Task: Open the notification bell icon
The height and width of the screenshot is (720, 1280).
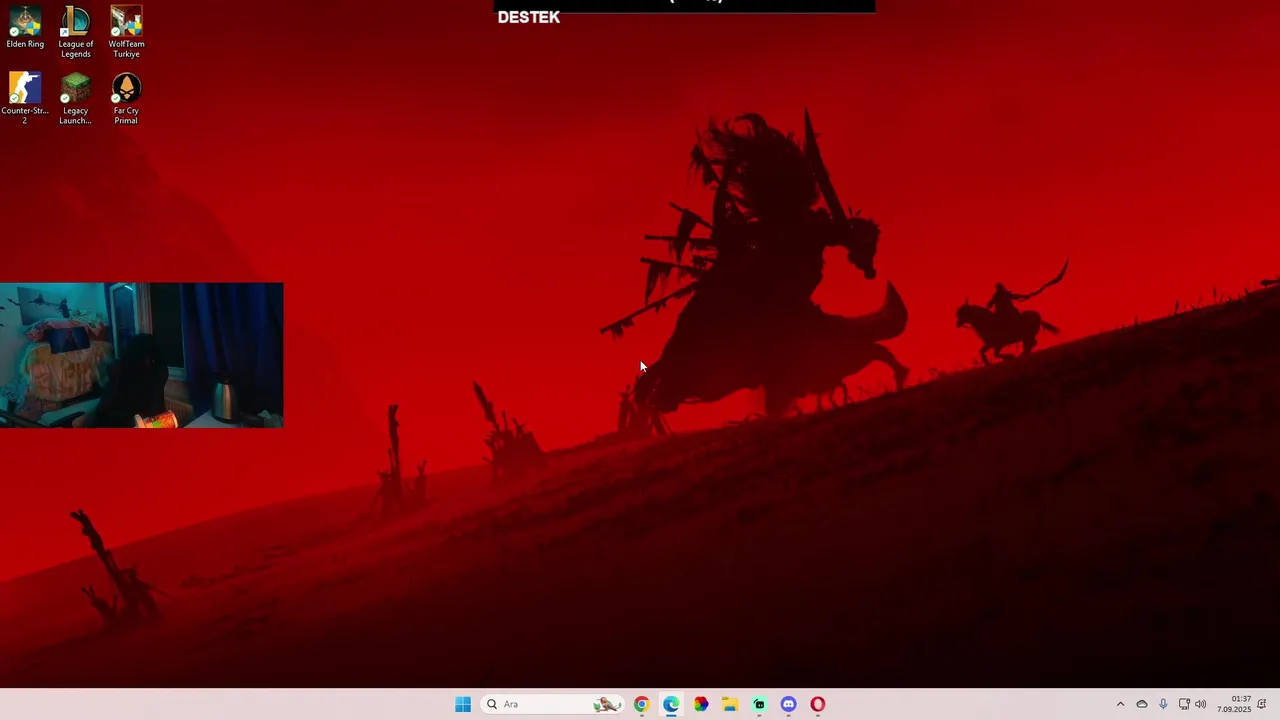Action: [1262, 704]
